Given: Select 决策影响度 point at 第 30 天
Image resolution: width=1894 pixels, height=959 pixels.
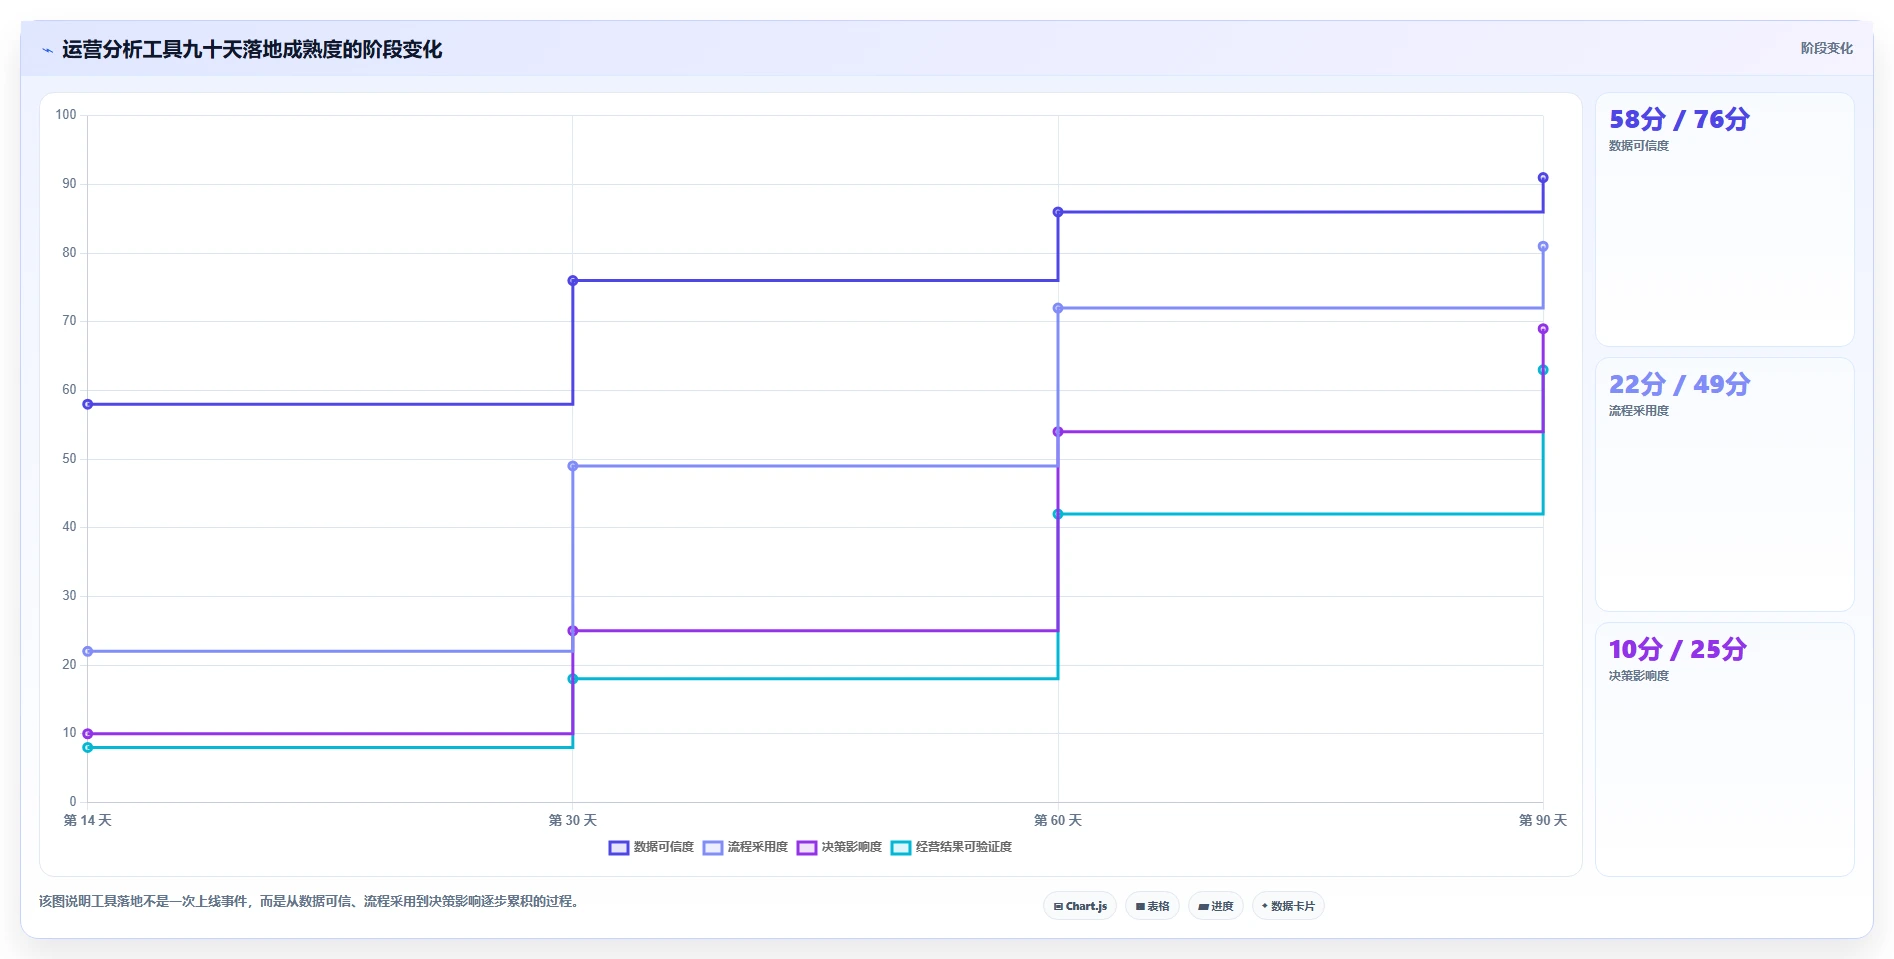Looking at the screenshot, I should click(573, 631).
